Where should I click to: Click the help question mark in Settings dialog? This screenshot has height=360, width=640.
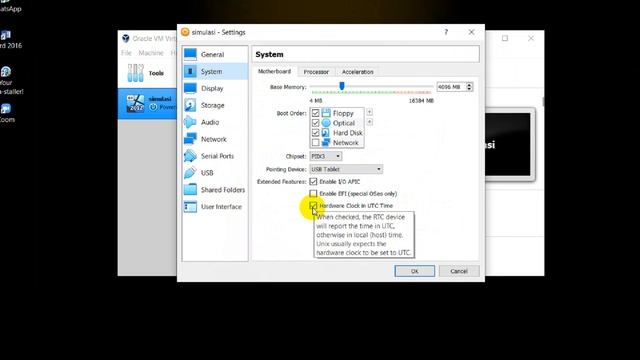446,32
